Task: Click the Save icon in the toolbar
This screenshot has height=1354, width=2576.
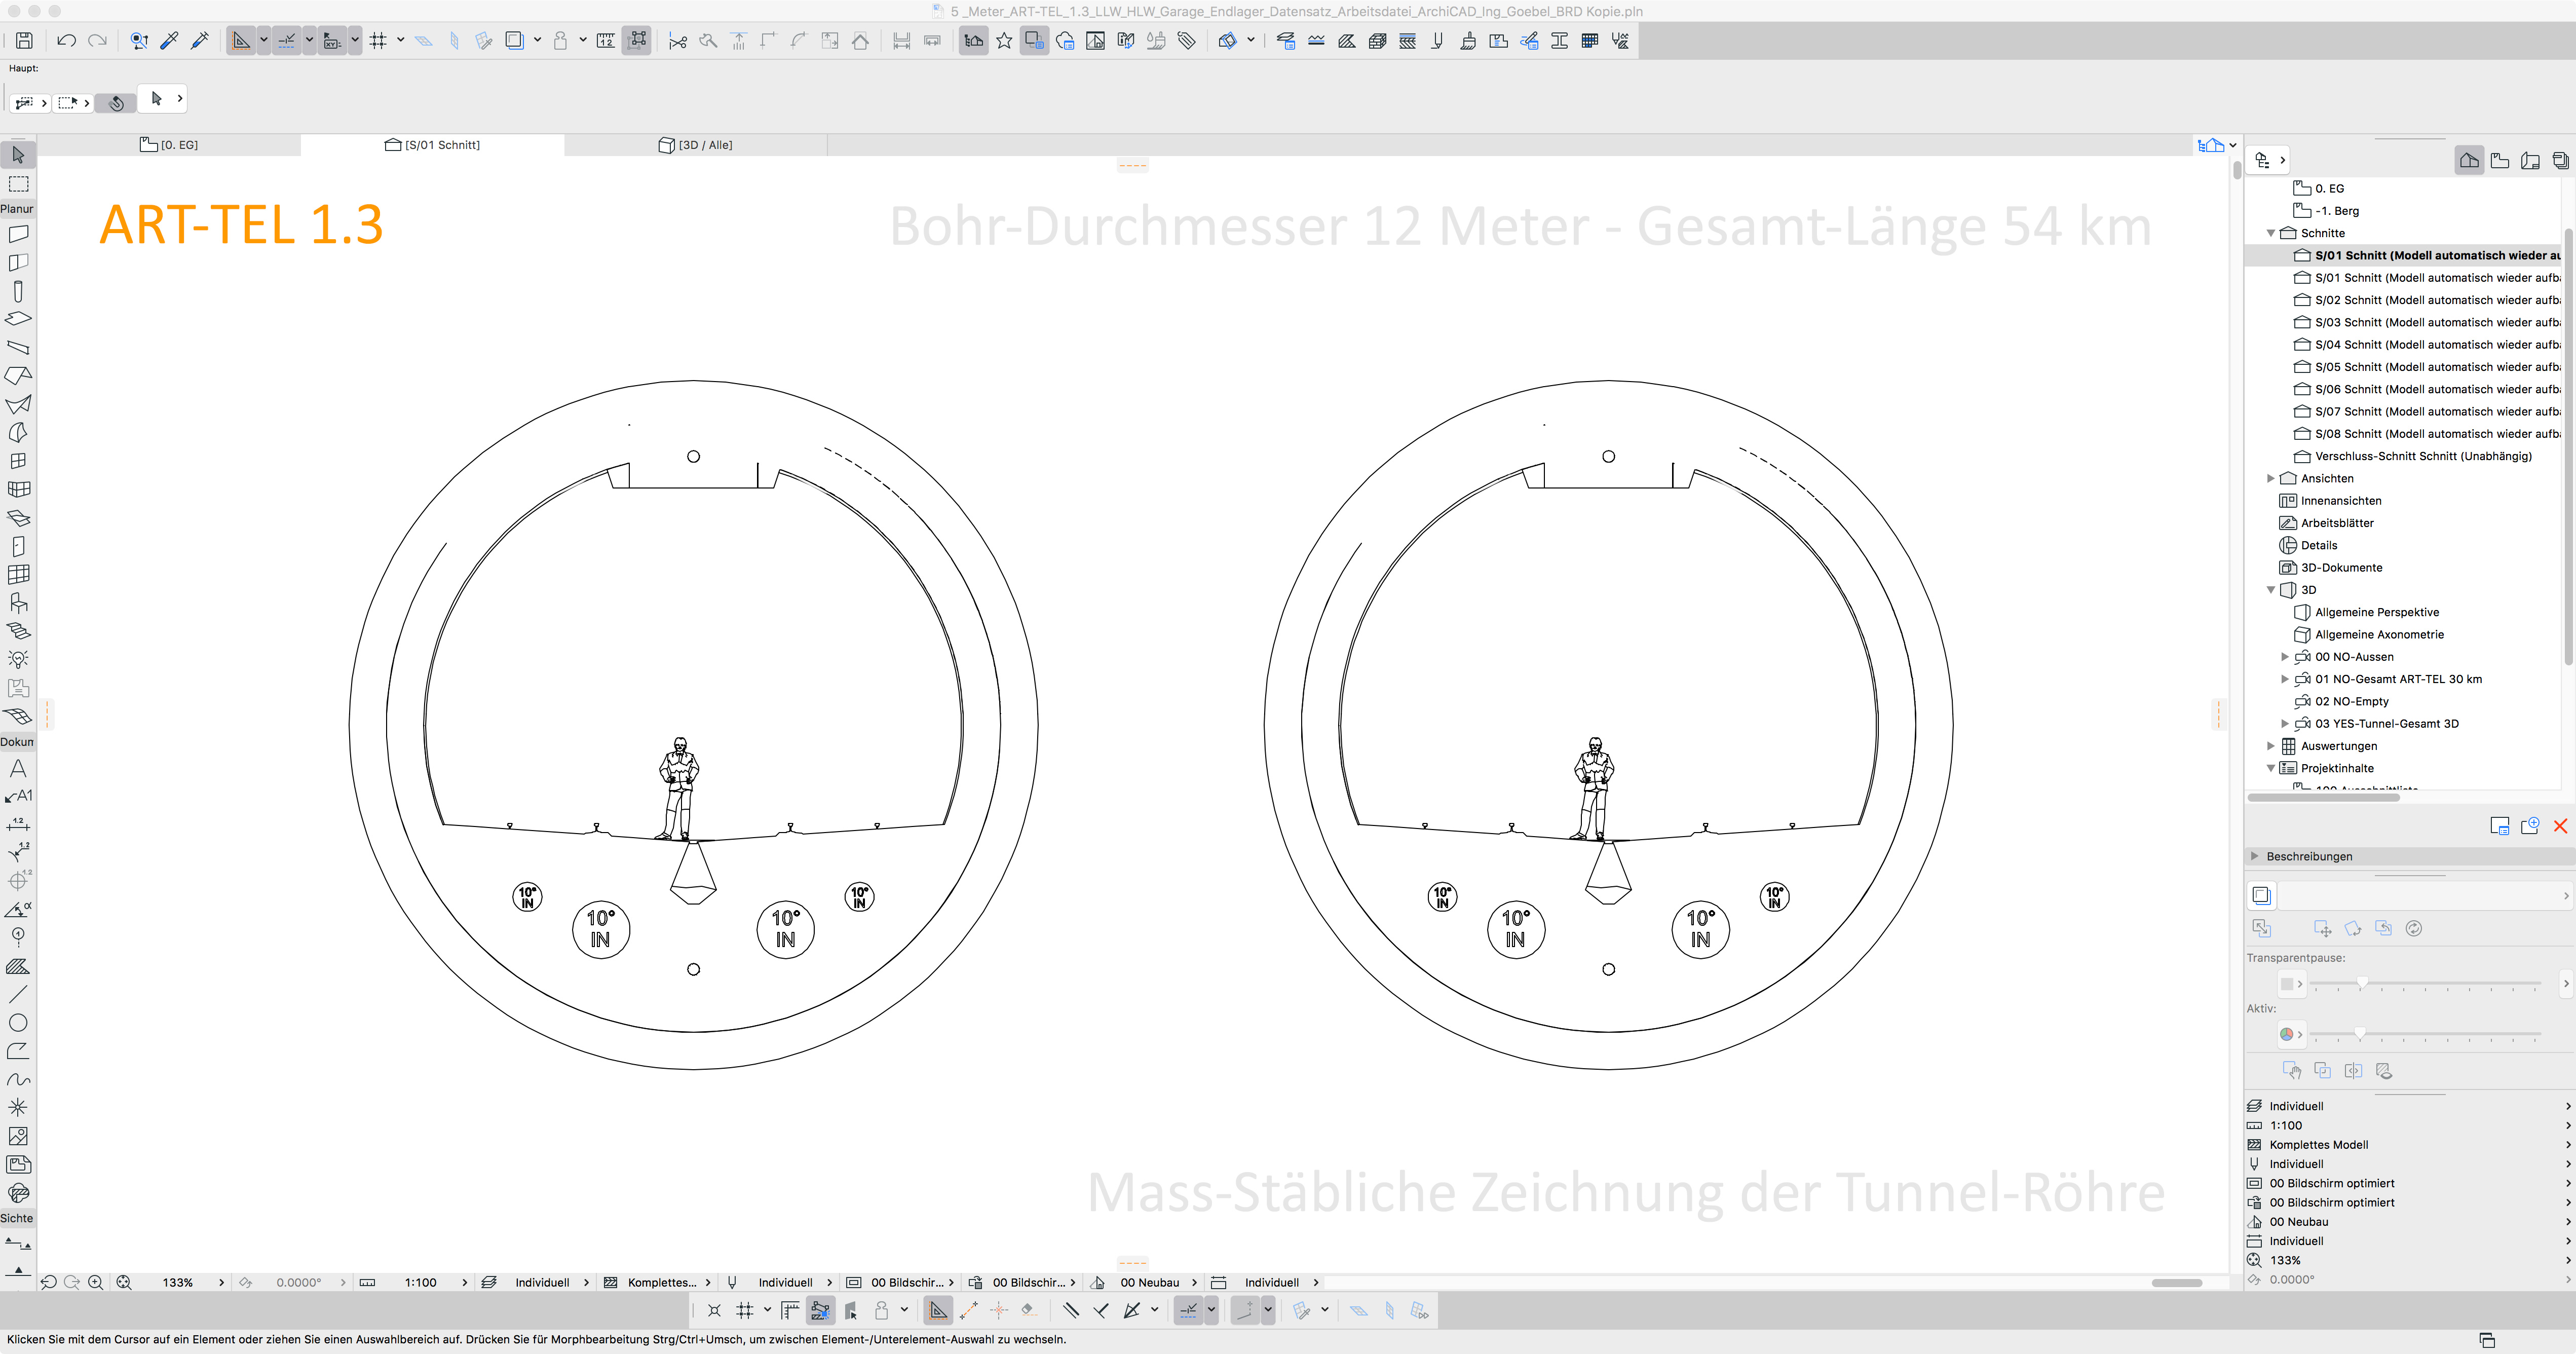Action: (x=24, y=41)
